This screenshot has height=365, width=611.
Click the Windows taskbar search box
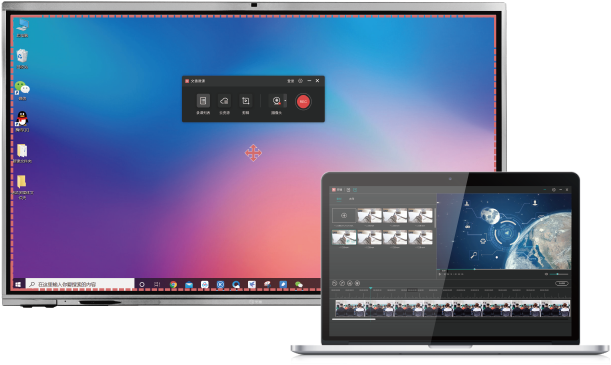pyautogui.click(x=80, y=284)
